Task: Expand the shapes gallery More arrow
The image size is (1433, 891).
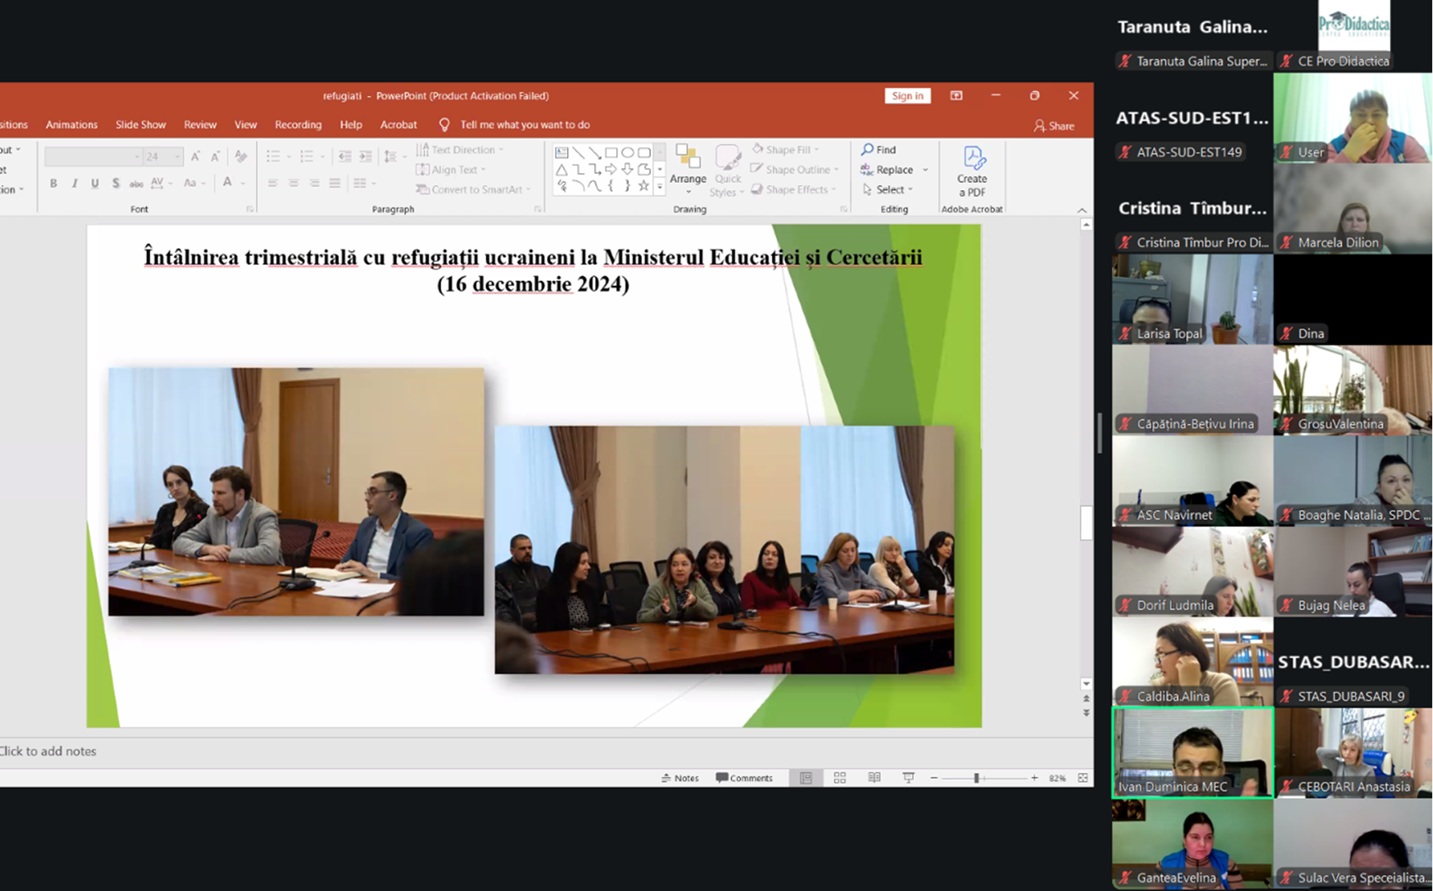Action: click(x=659, y=187)
